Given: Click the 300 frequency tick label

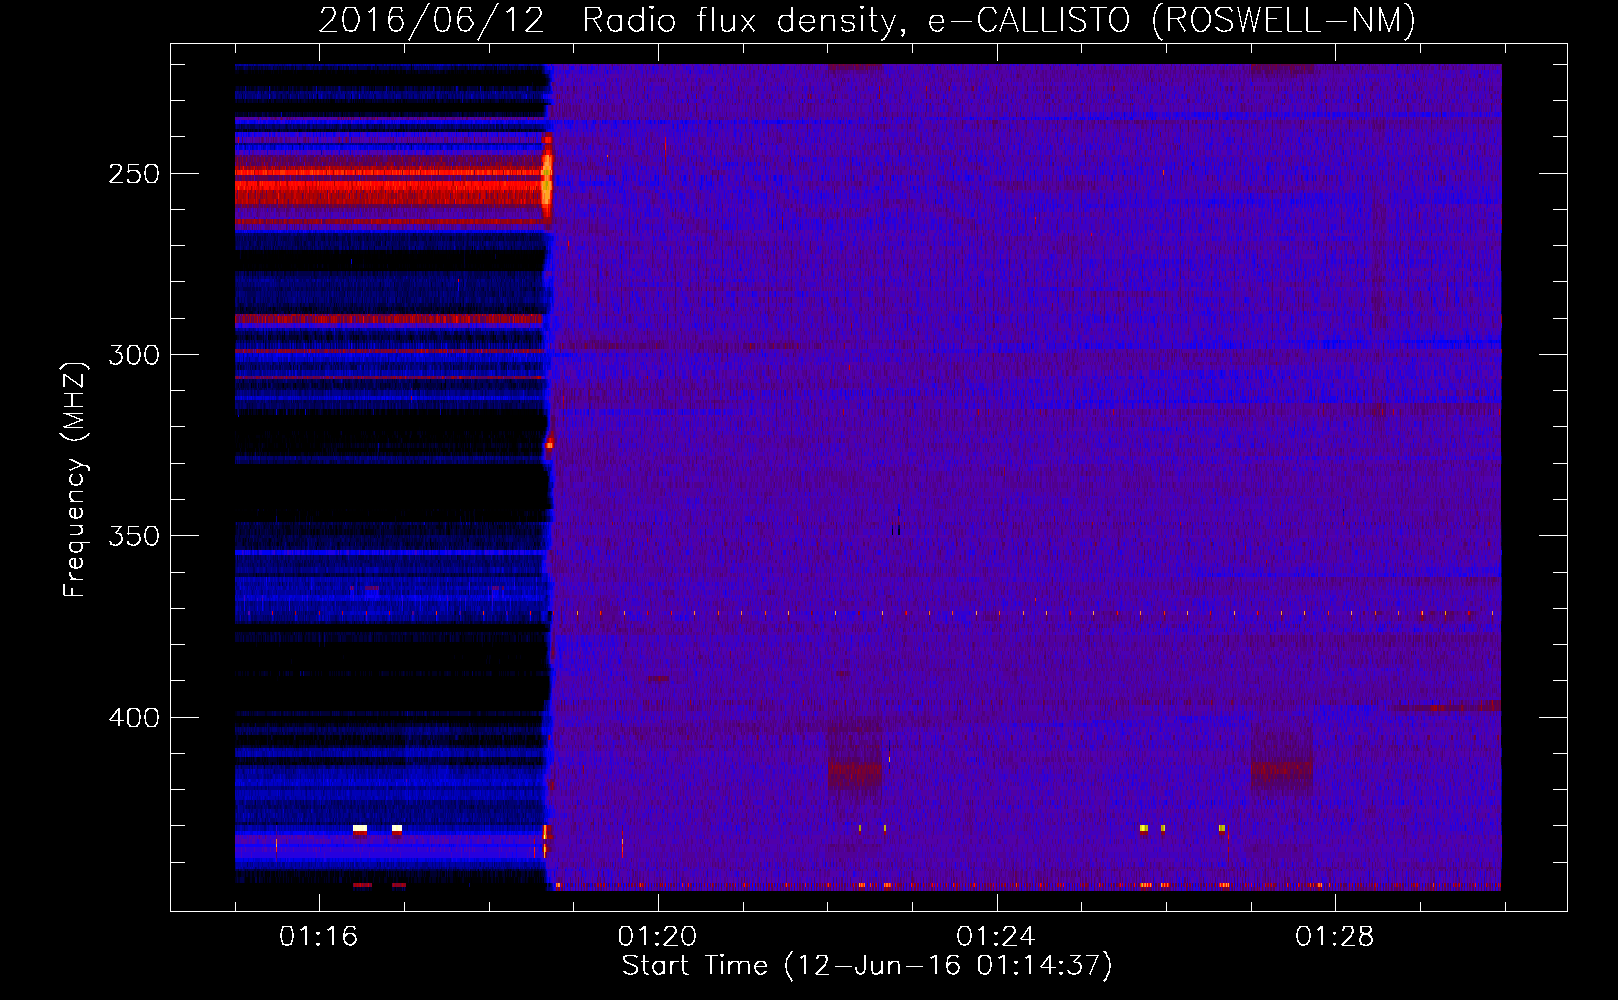Looking at the screenshot, I should tap(134, 355).
